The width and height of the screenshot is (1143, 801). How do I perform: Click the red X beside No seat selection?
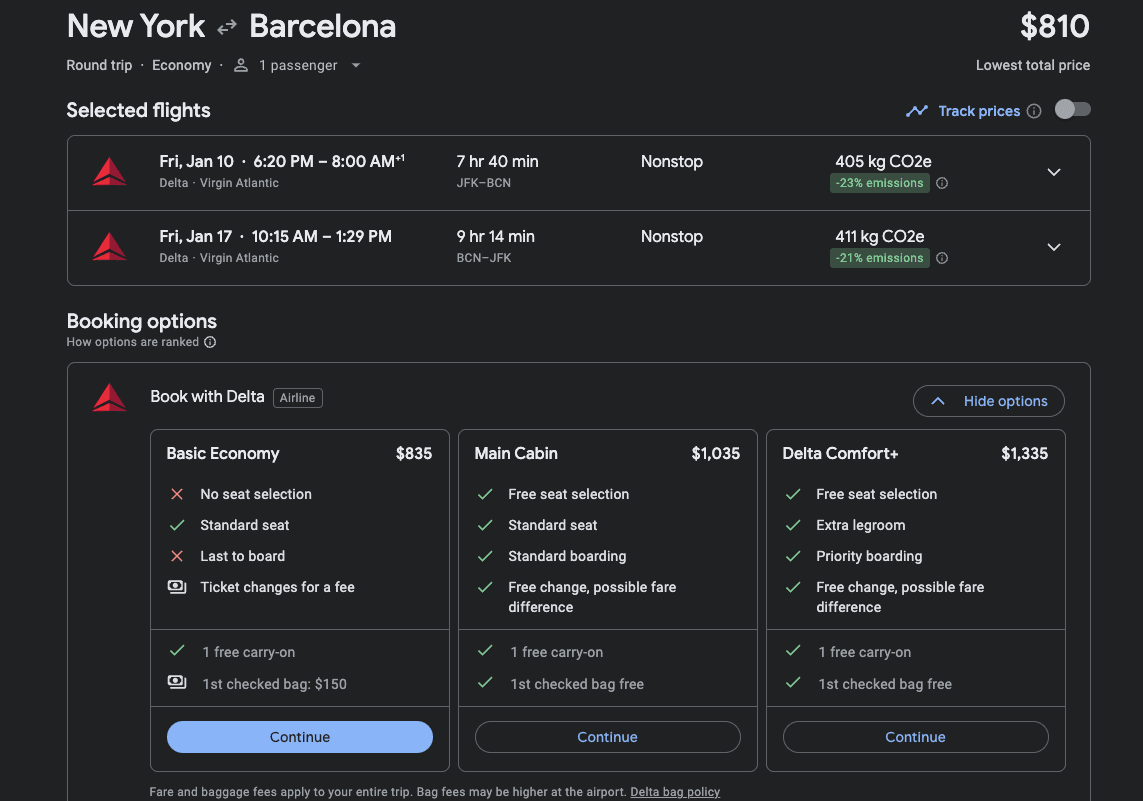[176, 494]
